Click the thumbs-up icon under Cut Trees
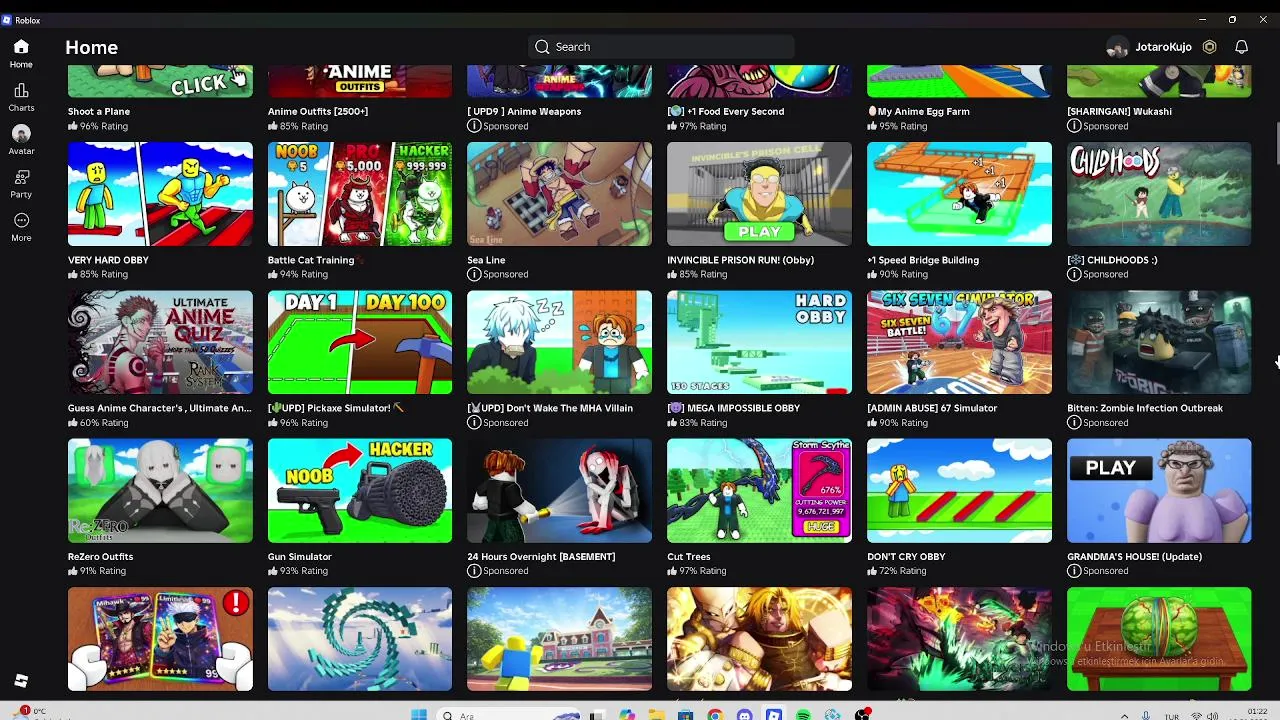The image size is (1280, 720). tap(672, 570)
